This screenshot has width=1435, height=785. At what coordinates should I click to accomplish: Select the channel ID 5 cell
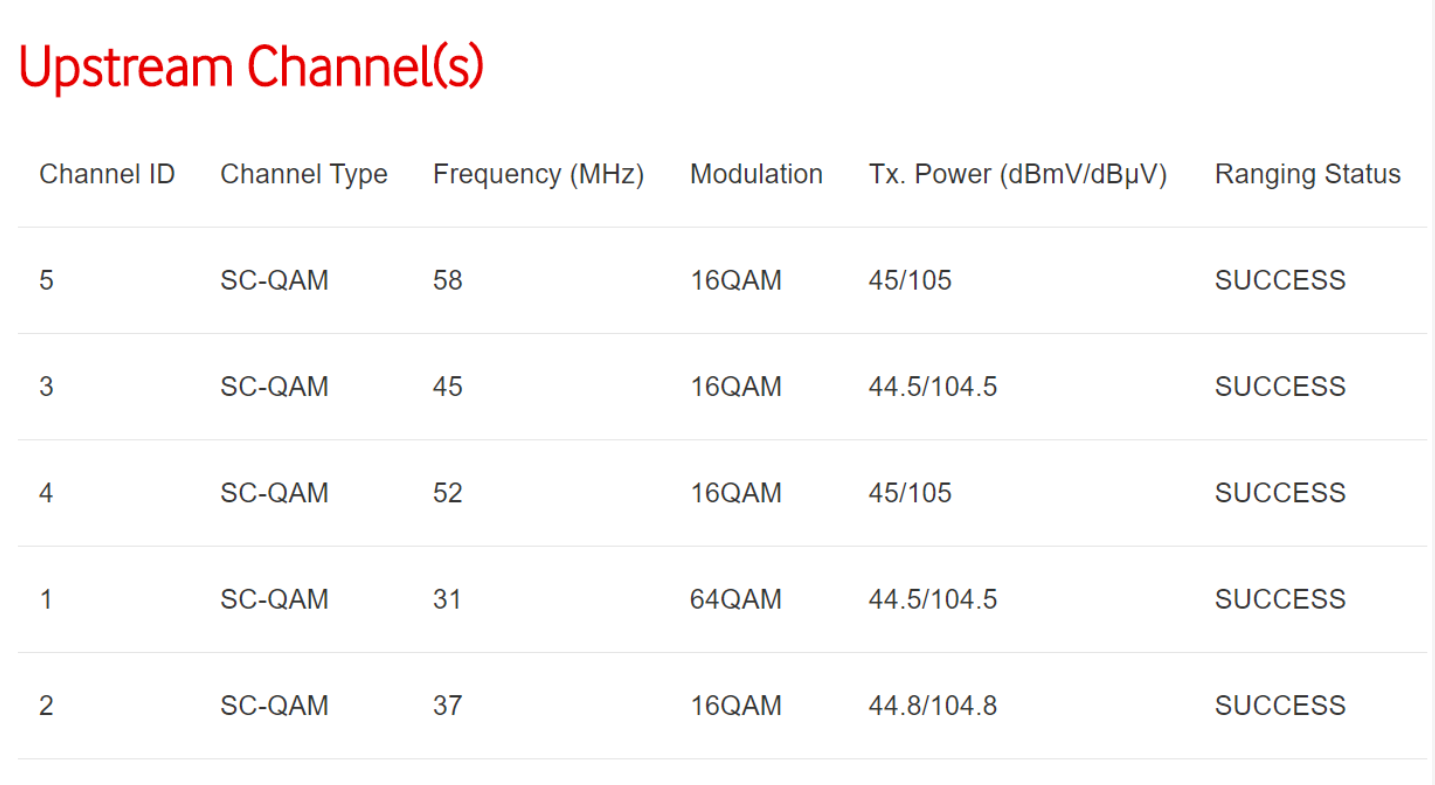[46, 280]
